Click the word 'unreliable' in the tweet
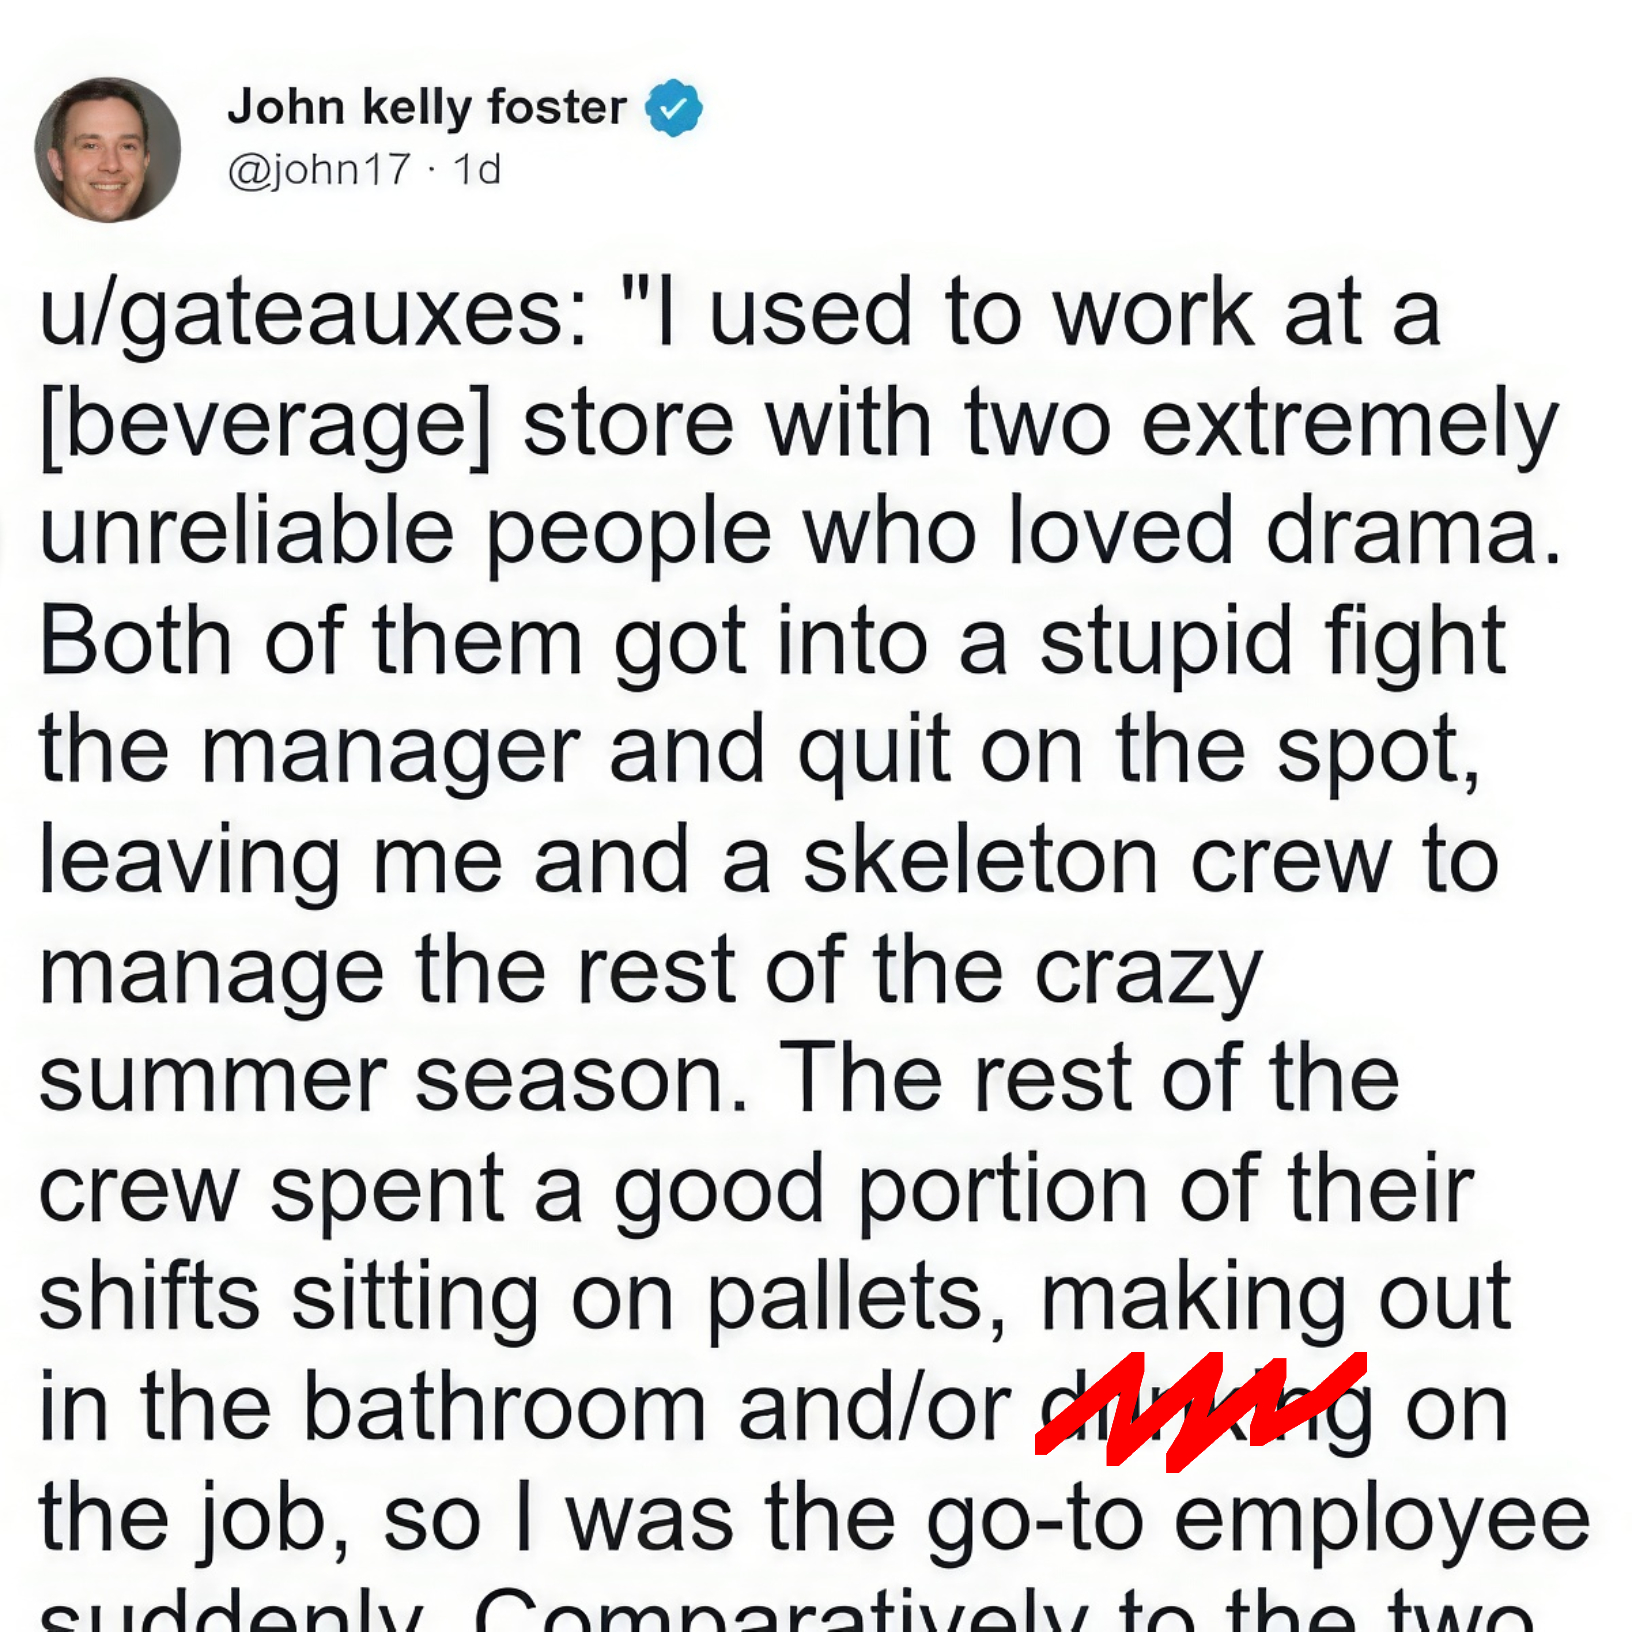 point(246,532)
